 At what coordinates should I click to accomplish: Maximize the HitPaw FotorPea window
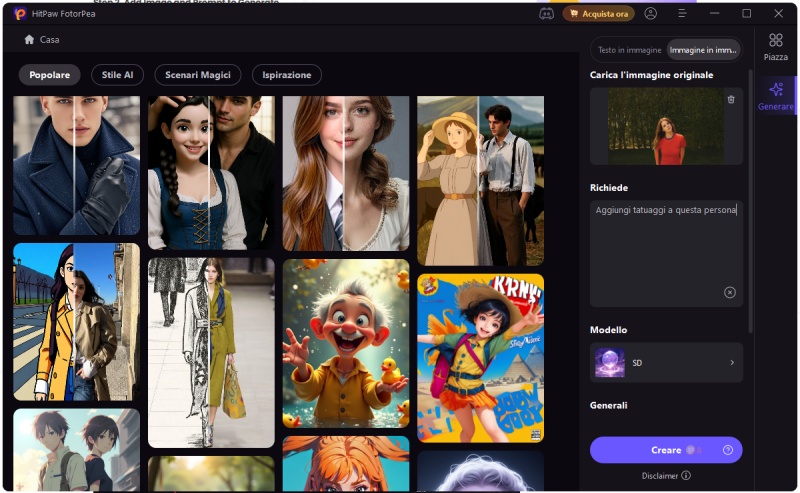(x=746, y=14)
